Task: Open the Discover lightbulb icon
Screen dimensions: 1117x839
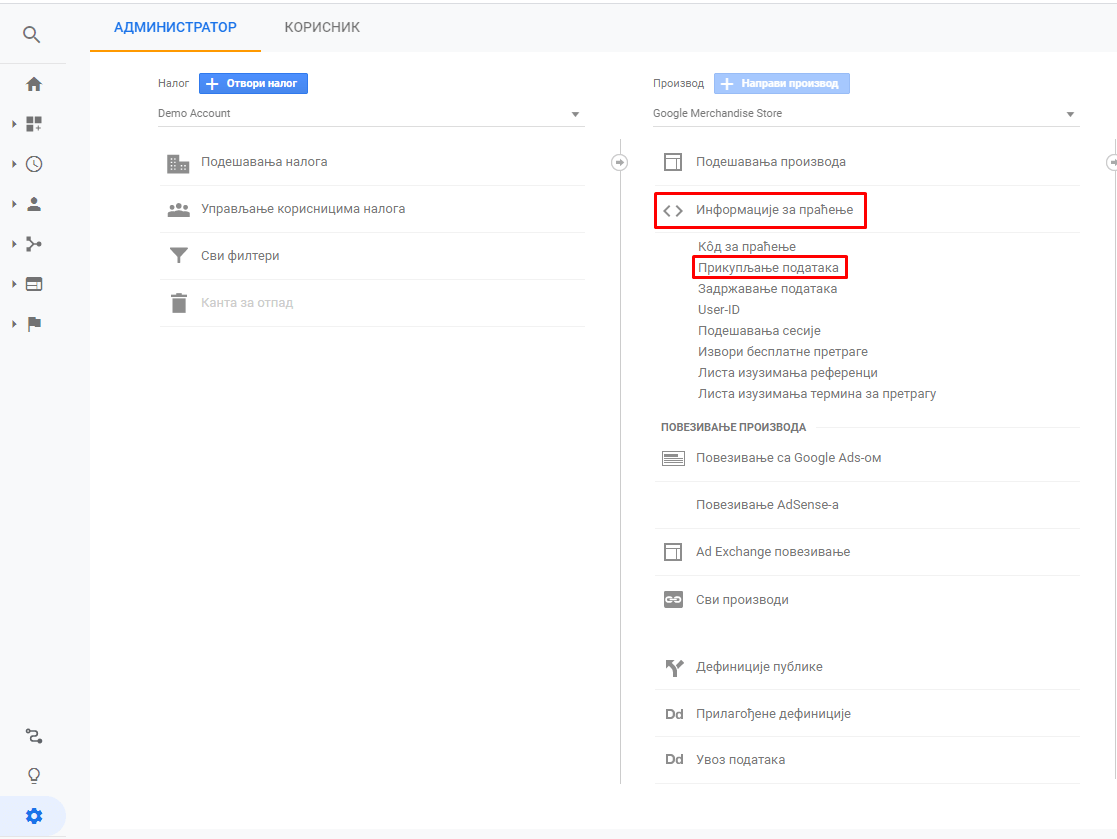Action: (x=33, y=776)
